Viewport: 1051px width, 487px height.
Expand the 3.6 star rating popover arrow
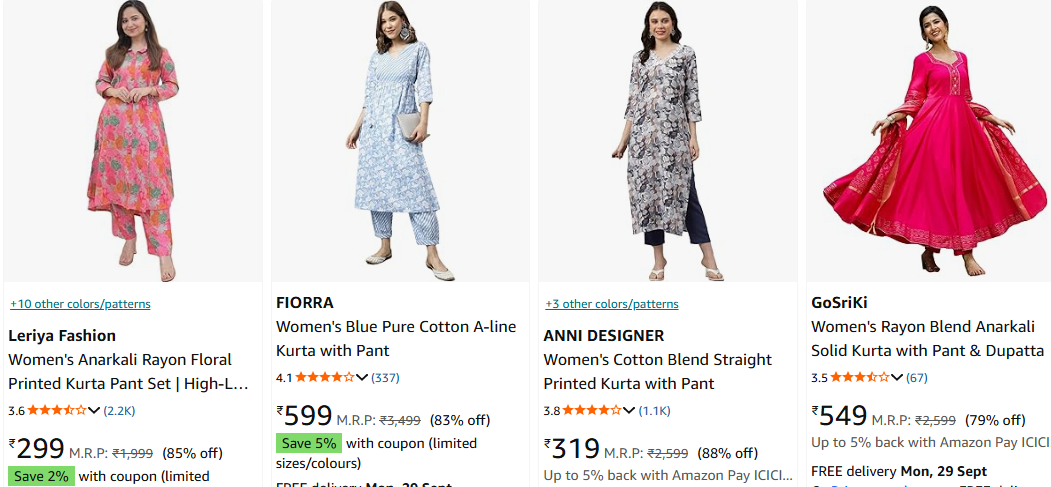pos(95,410)
